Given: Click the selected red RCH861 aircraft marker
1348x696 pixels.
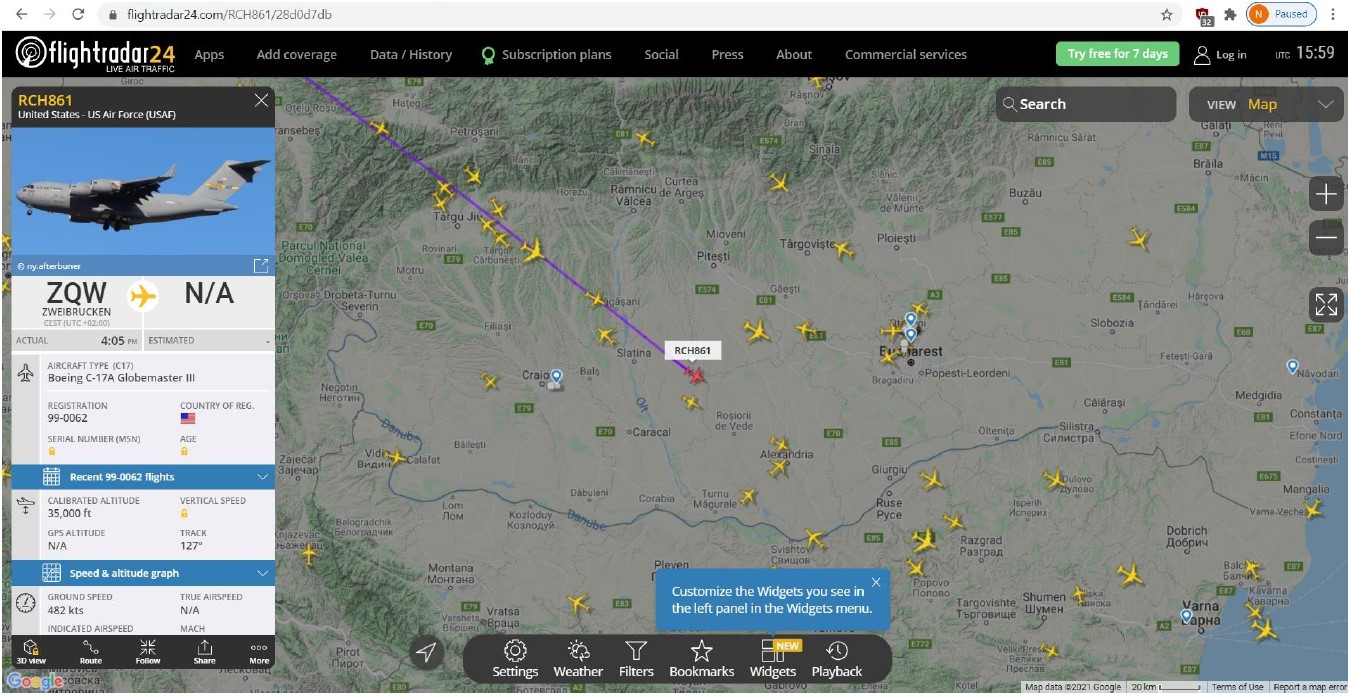Looking at the screenshot, I should click(695, 374).
